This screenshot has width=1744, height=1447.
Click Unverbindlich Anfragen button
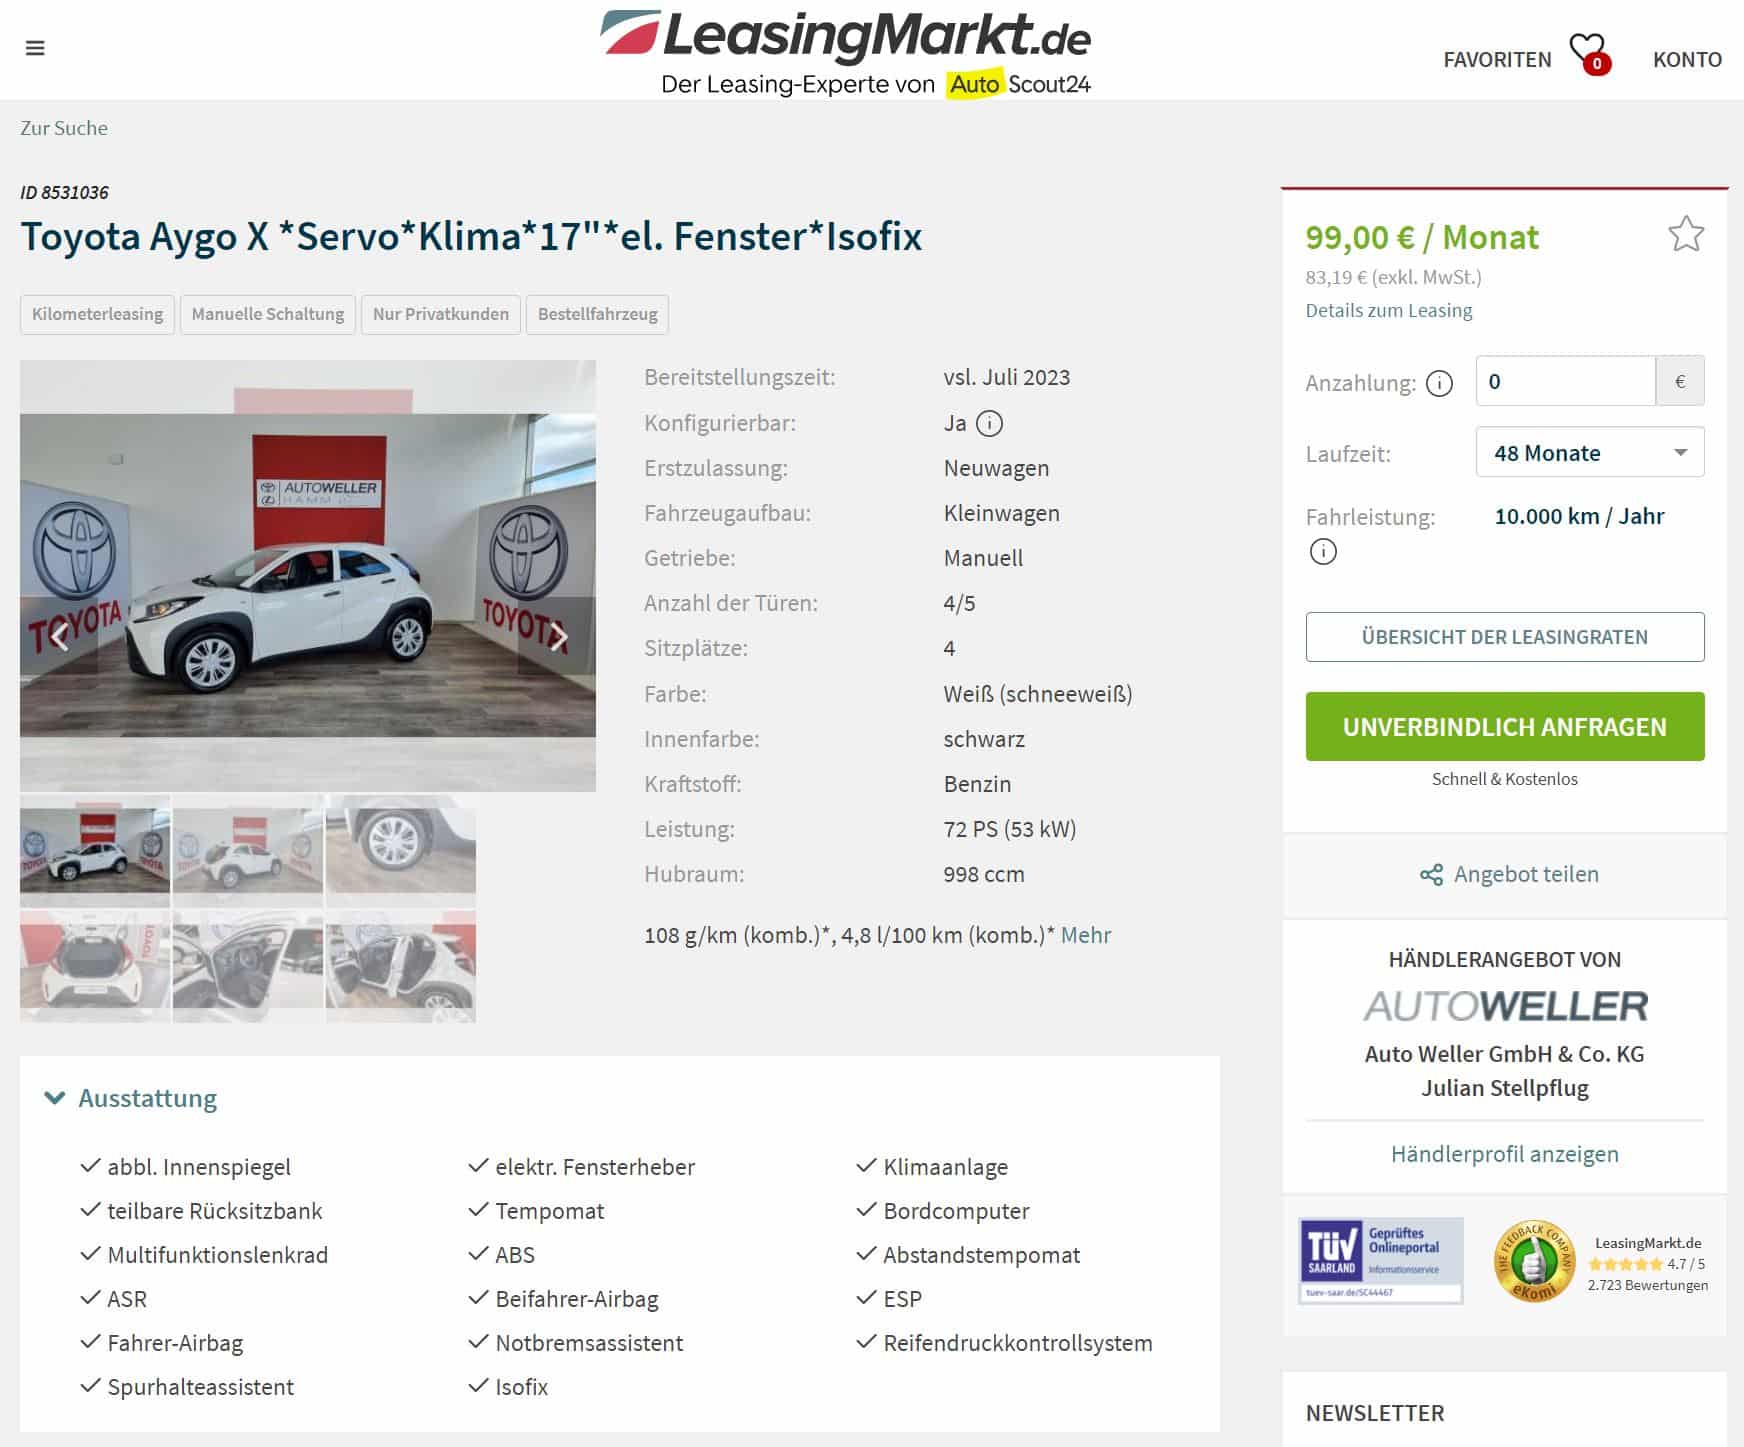tap(1504, 727)
